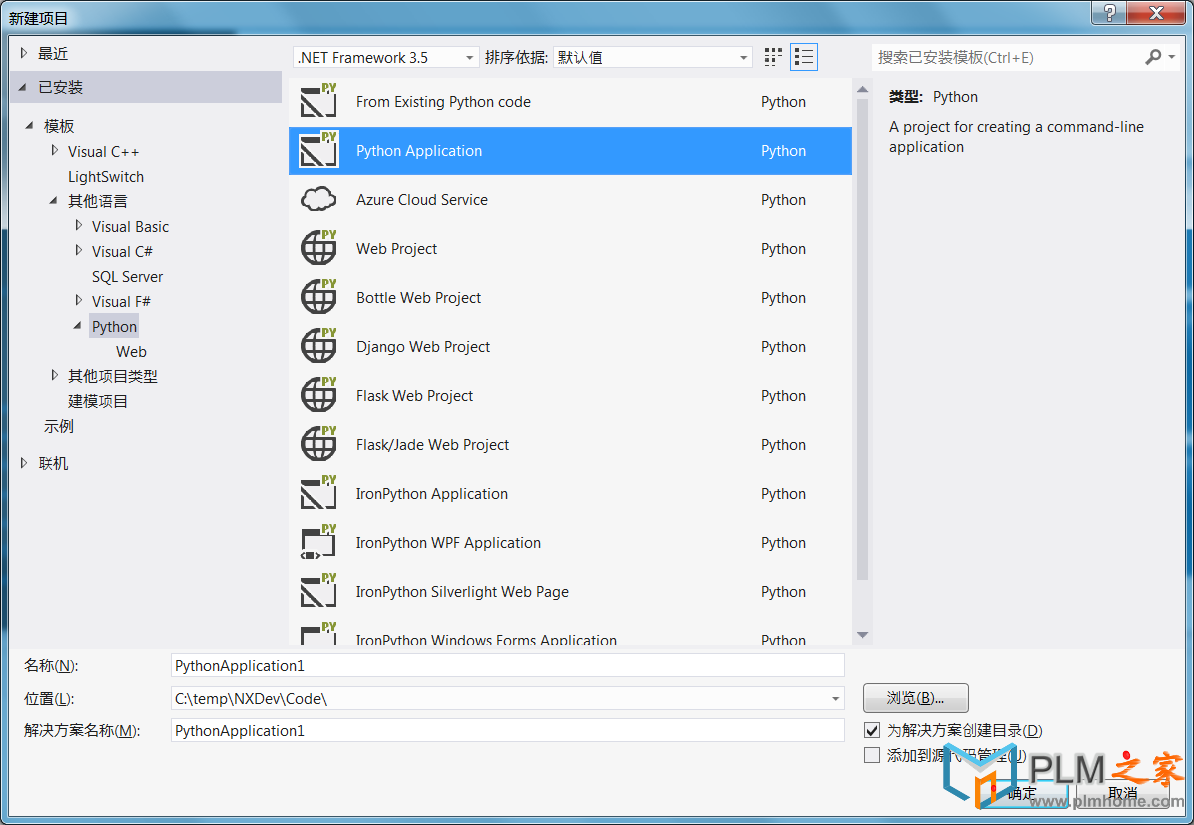Image resolution: width=1194 pixels, height=825 pixels.
Task: Choose the Python Application template icon
Action: tap(318, 150)
